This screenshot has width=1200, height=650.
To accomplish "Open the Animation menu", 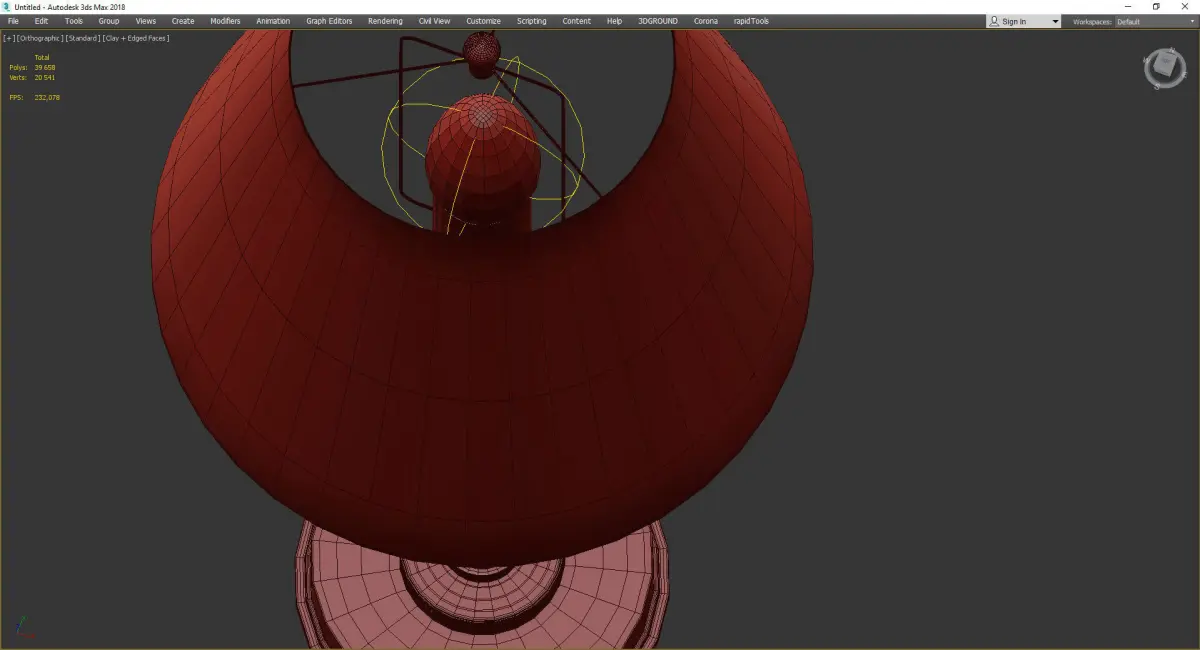I will coord(273,21).
